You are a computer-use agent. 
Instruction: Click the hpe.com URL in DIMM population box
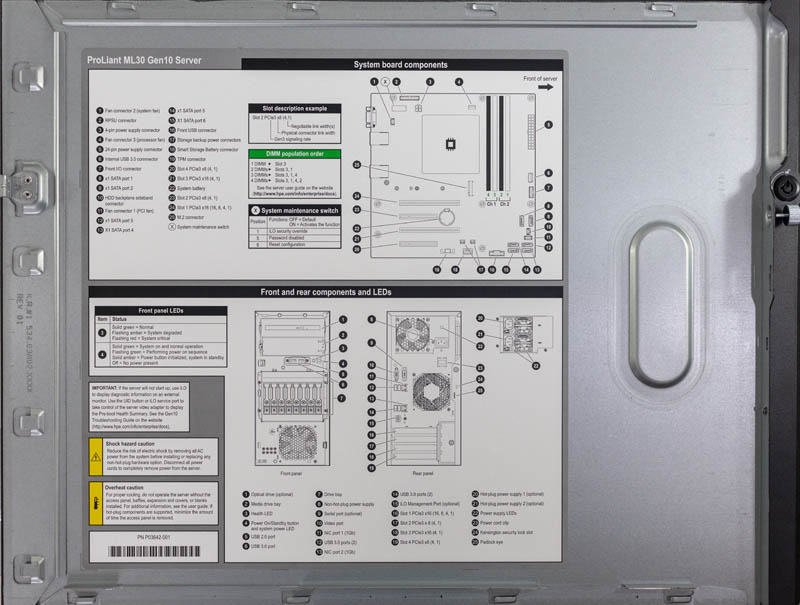[x=294, y=194]
